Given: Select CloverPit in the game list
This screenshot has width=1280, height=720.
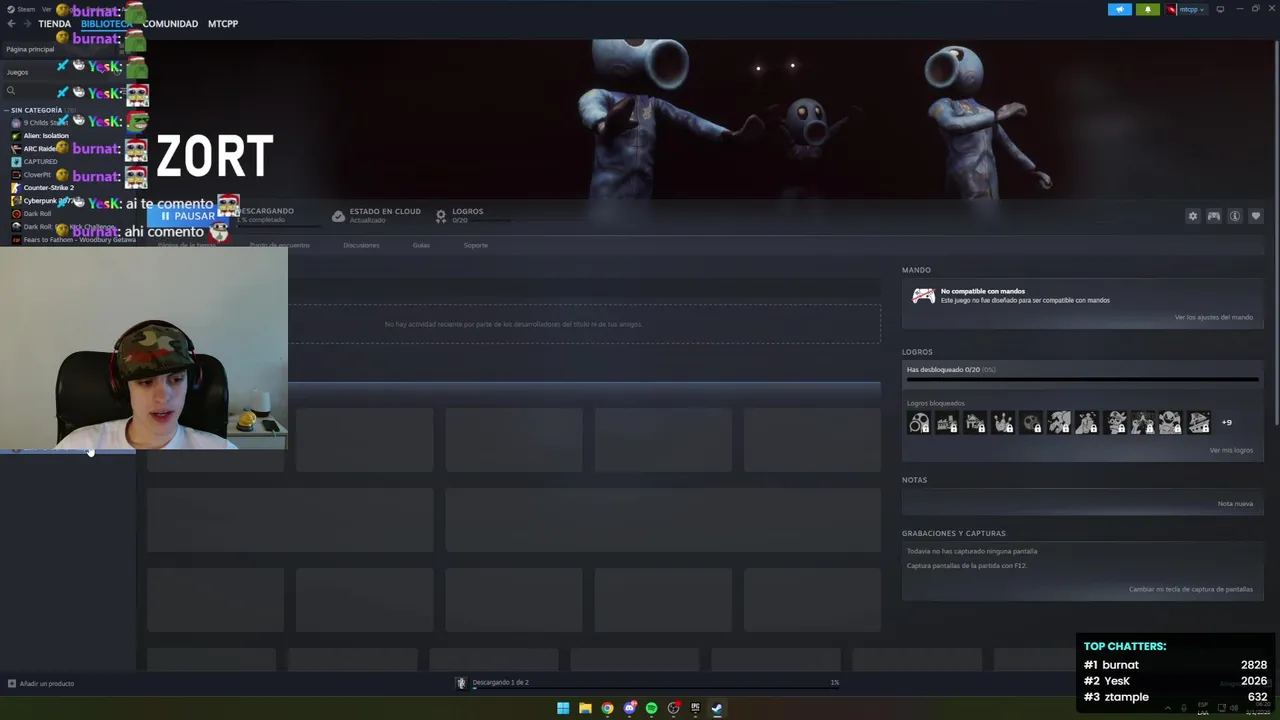Looking at the screenshot, I should (37, 175).
